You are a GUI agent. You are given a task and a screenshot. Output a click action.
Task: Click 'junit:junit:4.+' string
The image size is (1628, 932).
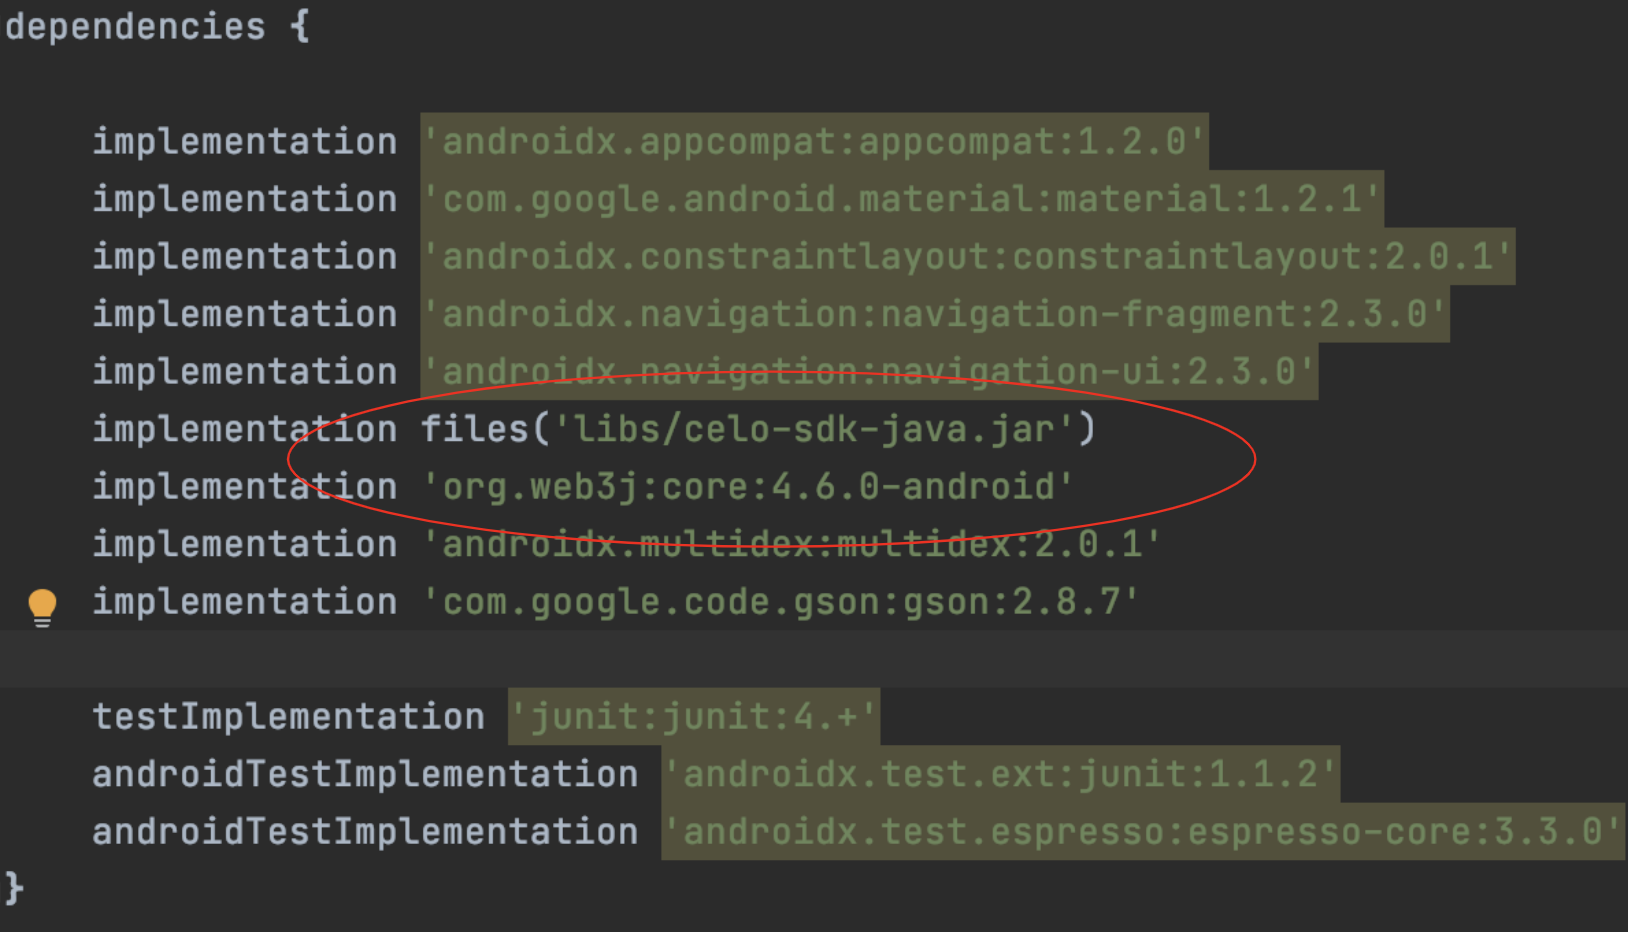click(694, 717)
